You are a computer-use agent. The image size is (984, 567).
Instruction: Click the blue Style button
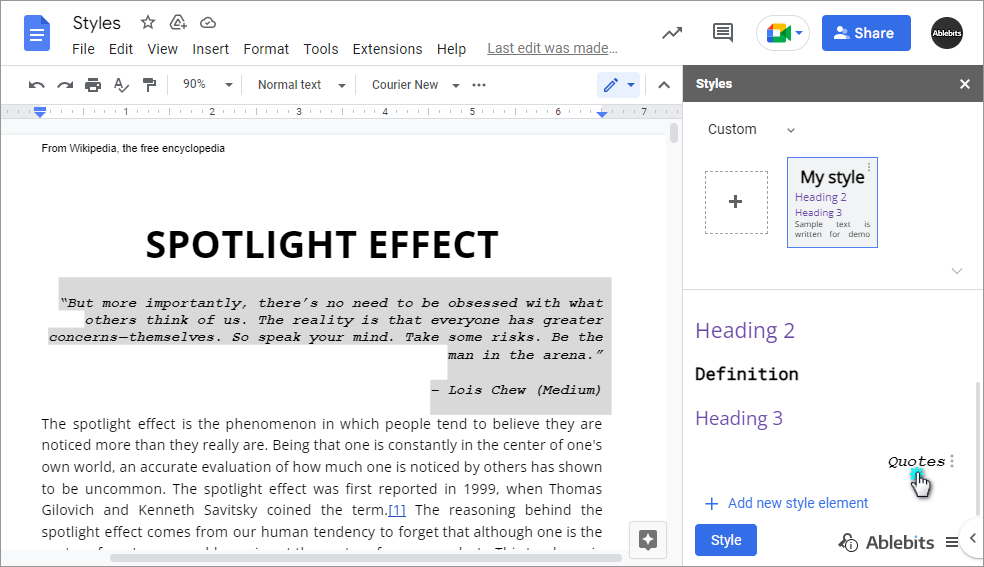click(725, 540)
